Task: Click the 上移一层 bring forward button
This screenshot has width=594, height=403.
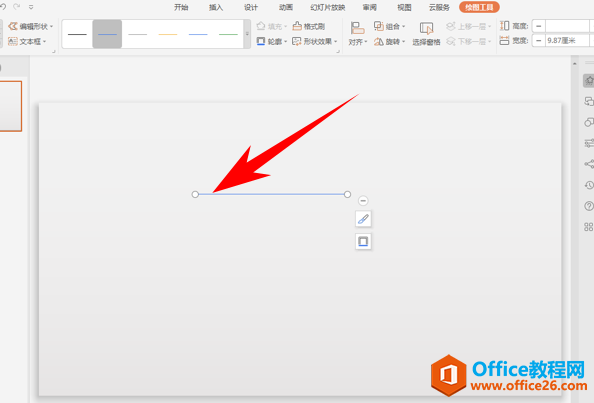Action: pos(469,26)
